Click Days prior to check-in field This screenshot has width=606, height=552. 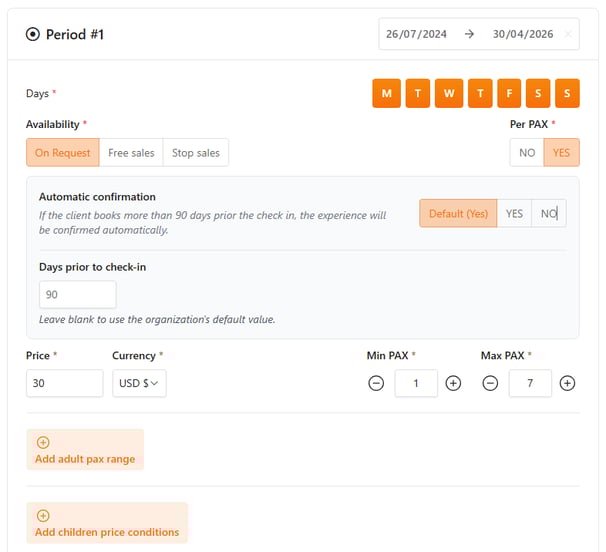tap(77, 295)
